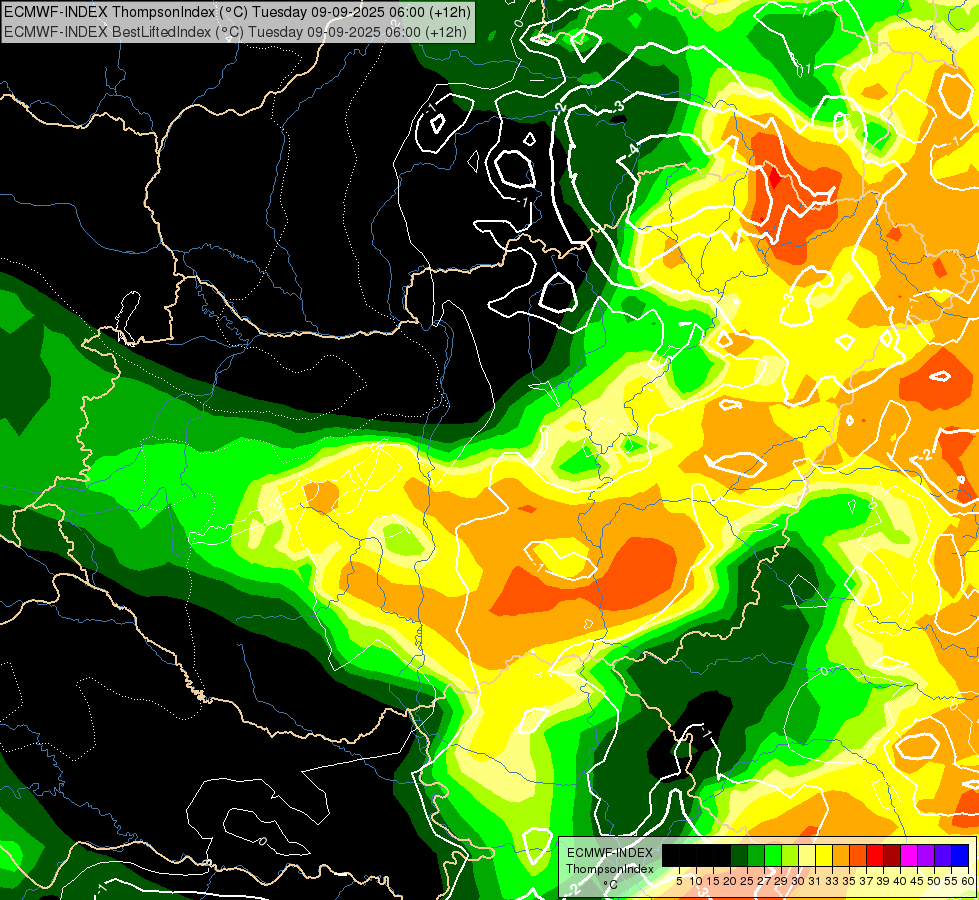The height and width of the screenshot is (900, 979).
Task: Select the blue 55-60 legend swatch
Action: [960, 855]
